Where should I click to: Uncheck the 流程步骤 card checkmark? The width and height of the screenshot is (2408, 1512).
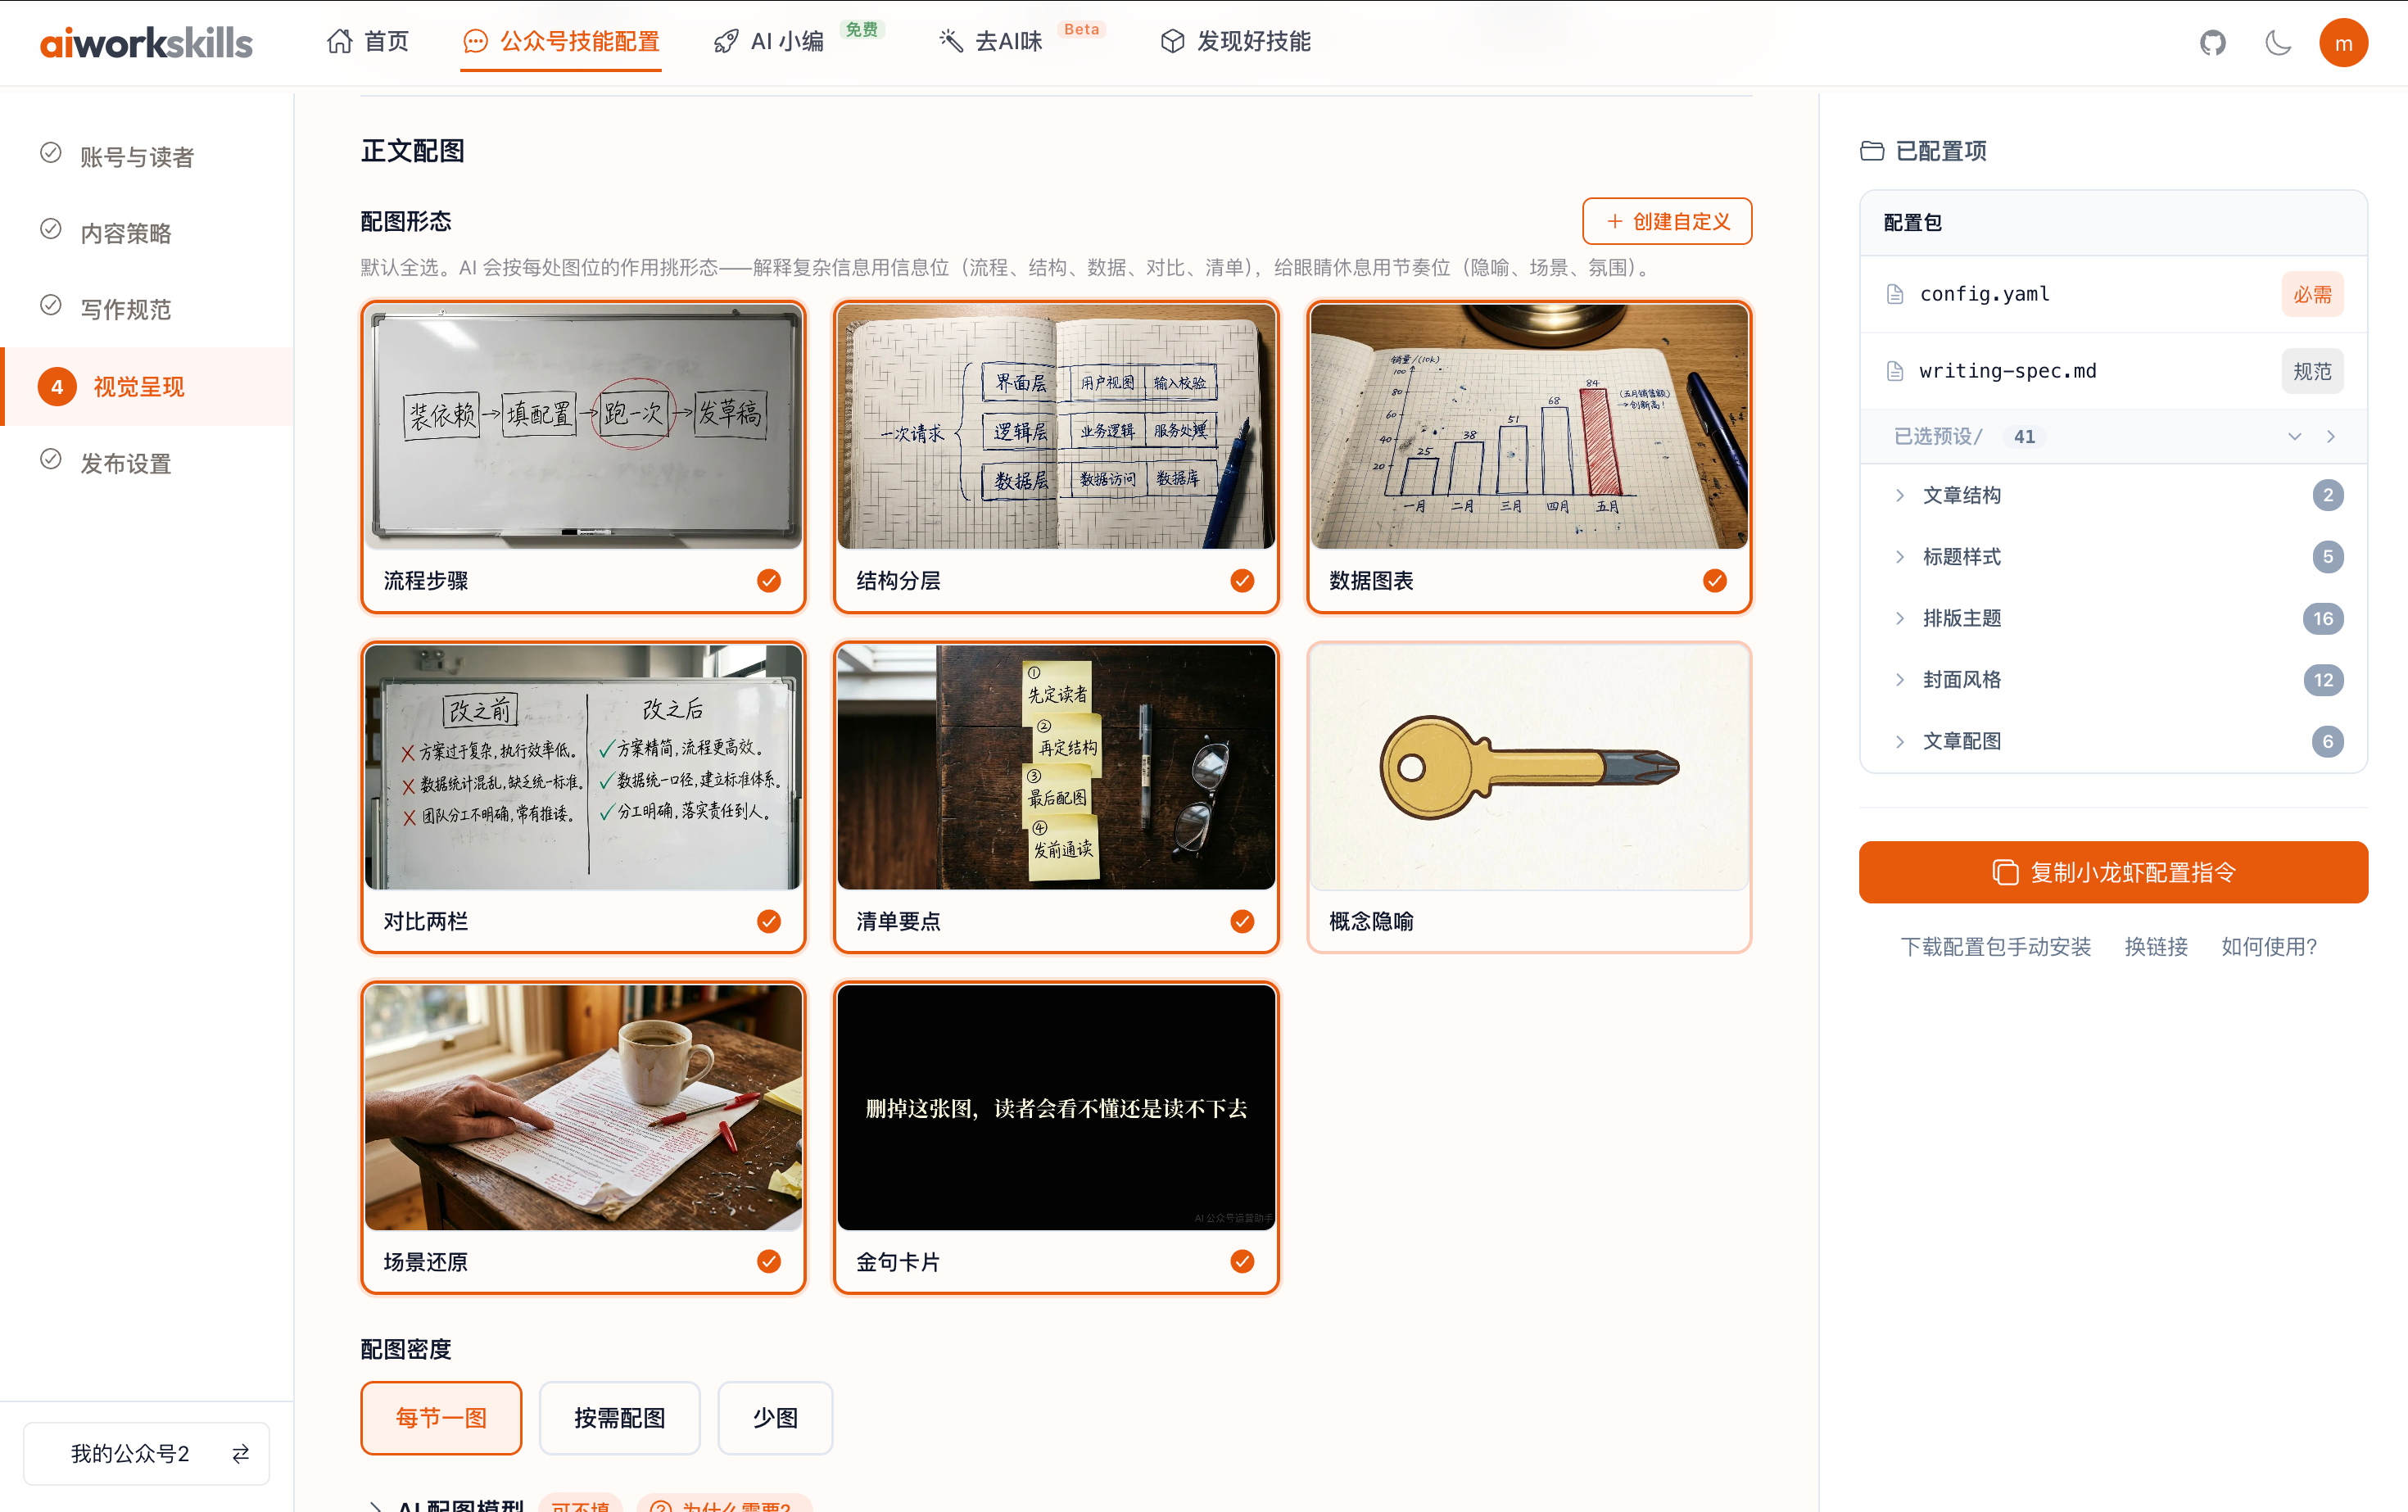[769, 581]
